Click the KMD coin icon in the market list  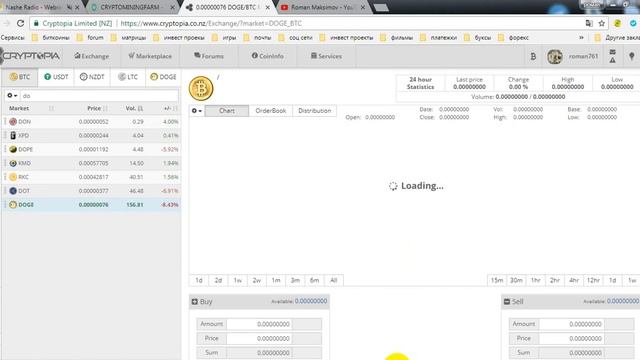[x=13, y=163]
